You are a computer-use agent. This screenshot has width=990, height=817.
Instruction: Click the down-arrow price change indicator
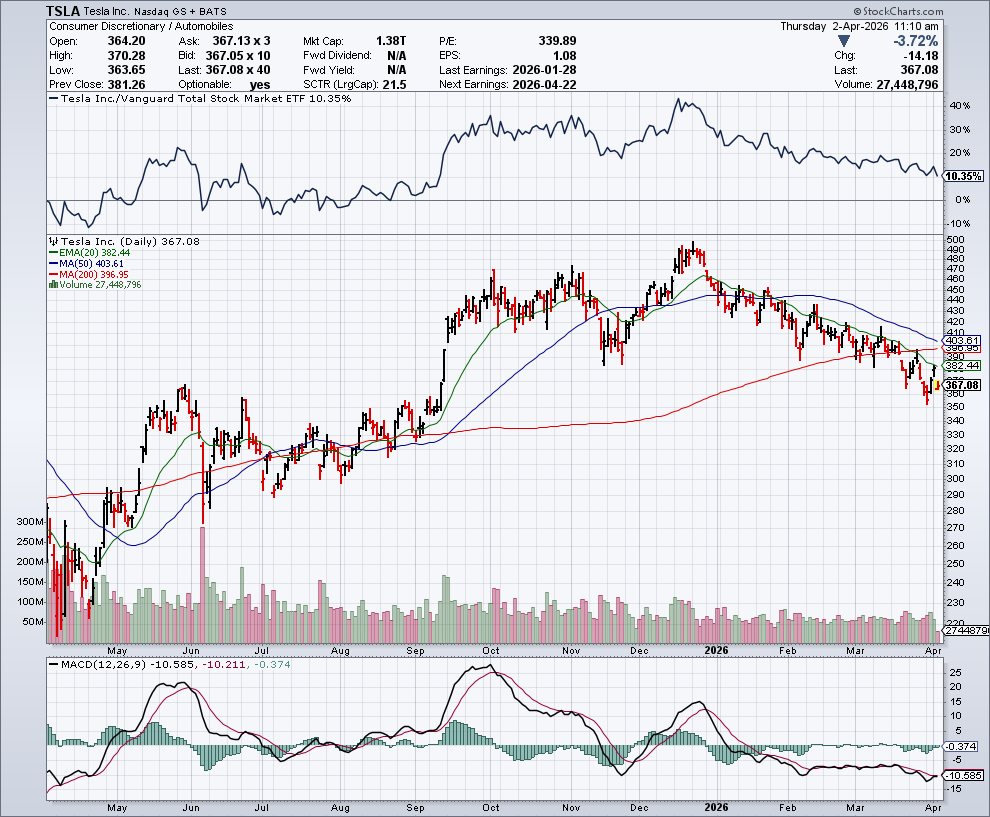tap(845, 41)
